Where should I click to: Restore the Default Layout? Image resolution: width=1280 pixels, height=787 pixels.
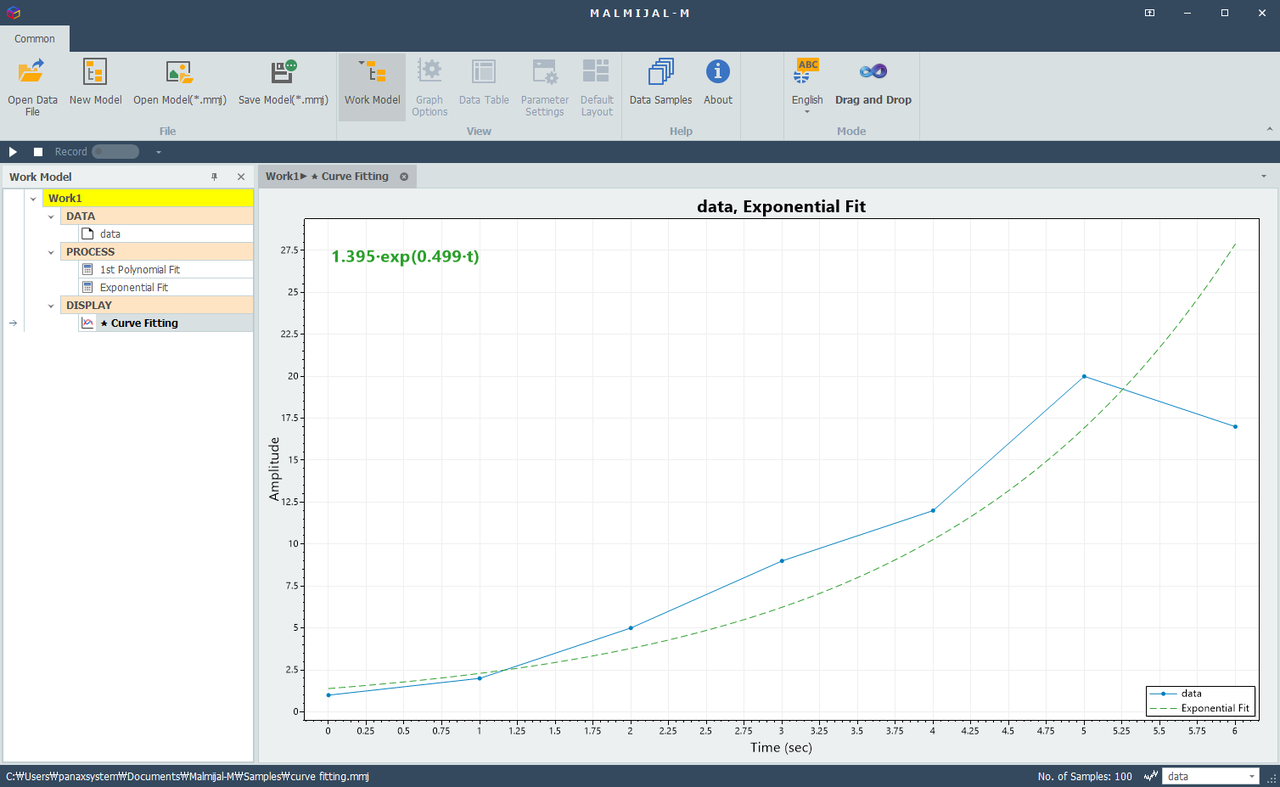click(596, 86)
